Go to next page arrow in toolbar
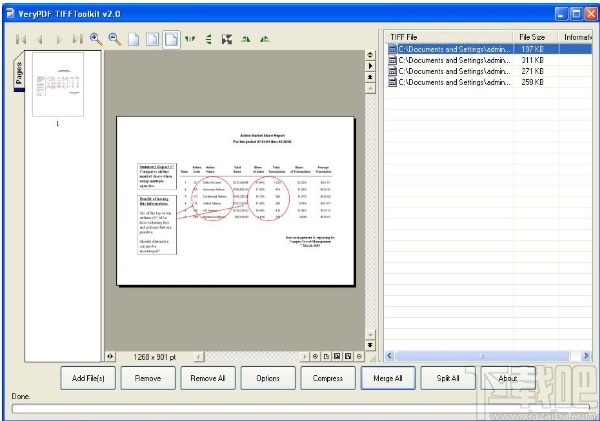This screenshot has width=600, height=421. click(x=59, y=39)
